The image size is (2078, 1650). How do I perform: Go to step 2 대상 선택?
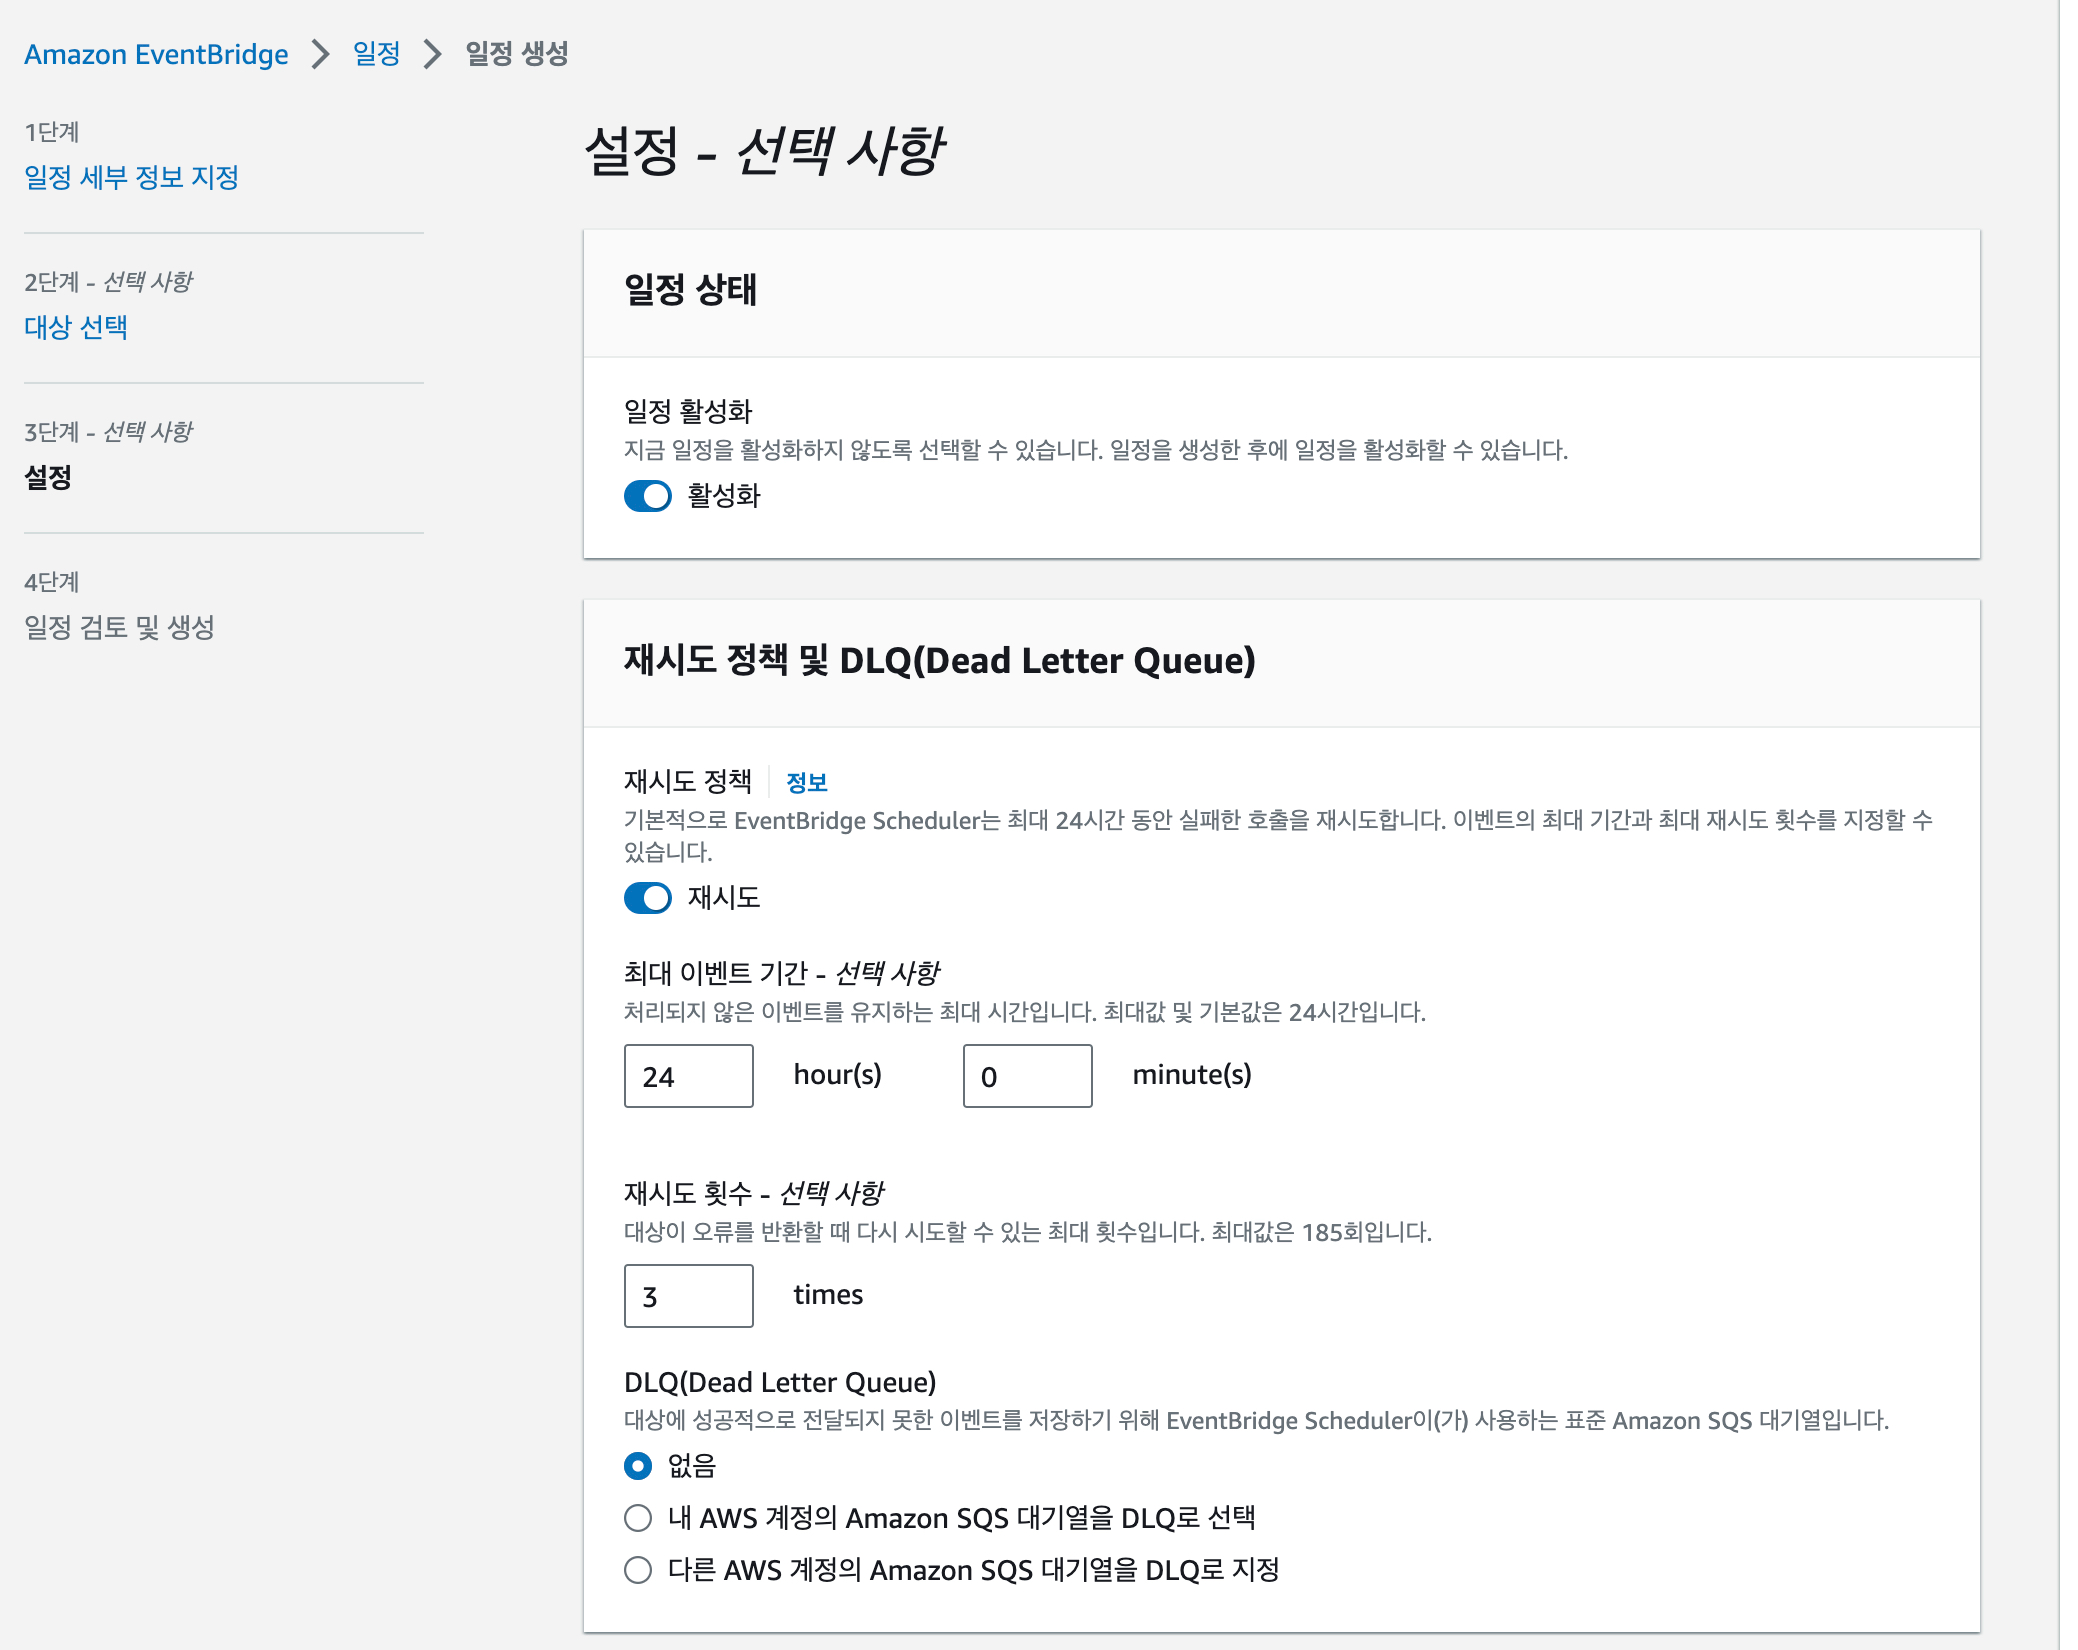pyautogui.click(x=76, y=327)
